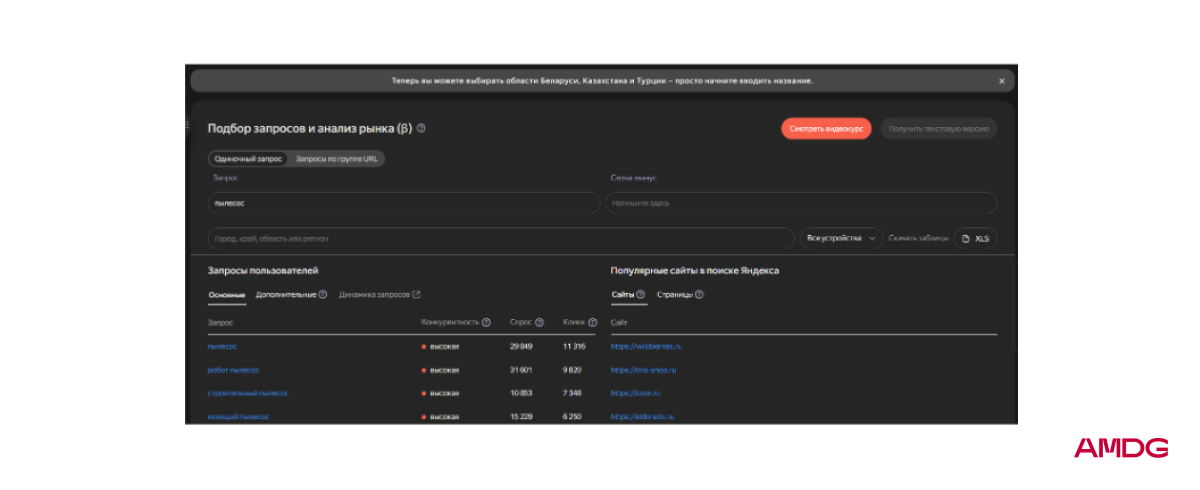Click the region search input field
The height and width of the screenshot is (490, 1200).
click(x=501, y=239)
